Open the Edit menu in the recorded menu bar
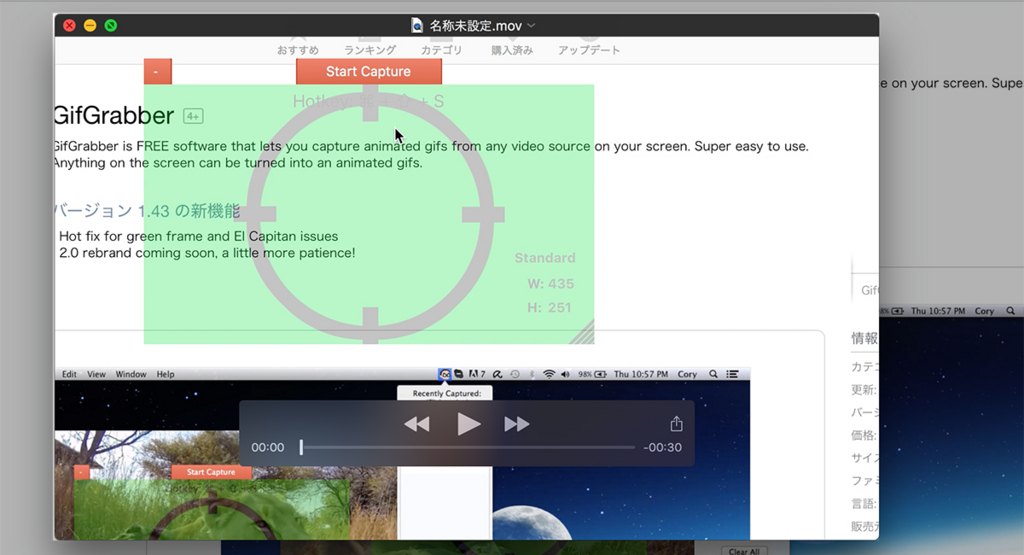This screenshot has width=1024, height=555. [x=69, y=374]
